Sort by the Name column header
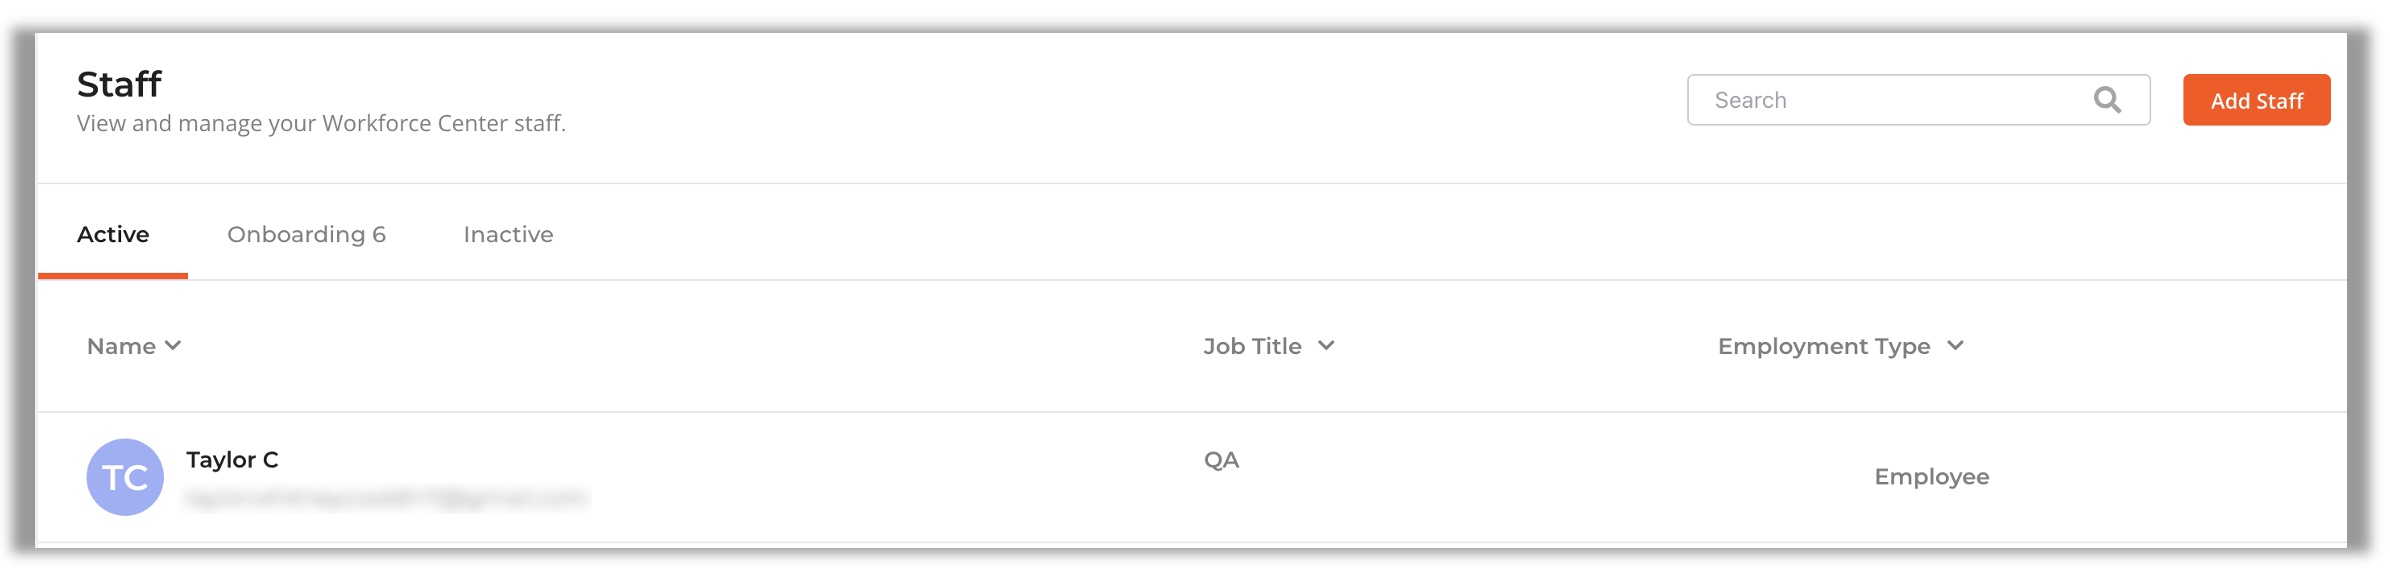Screen dimensions: 2390x578 point(121,346)
